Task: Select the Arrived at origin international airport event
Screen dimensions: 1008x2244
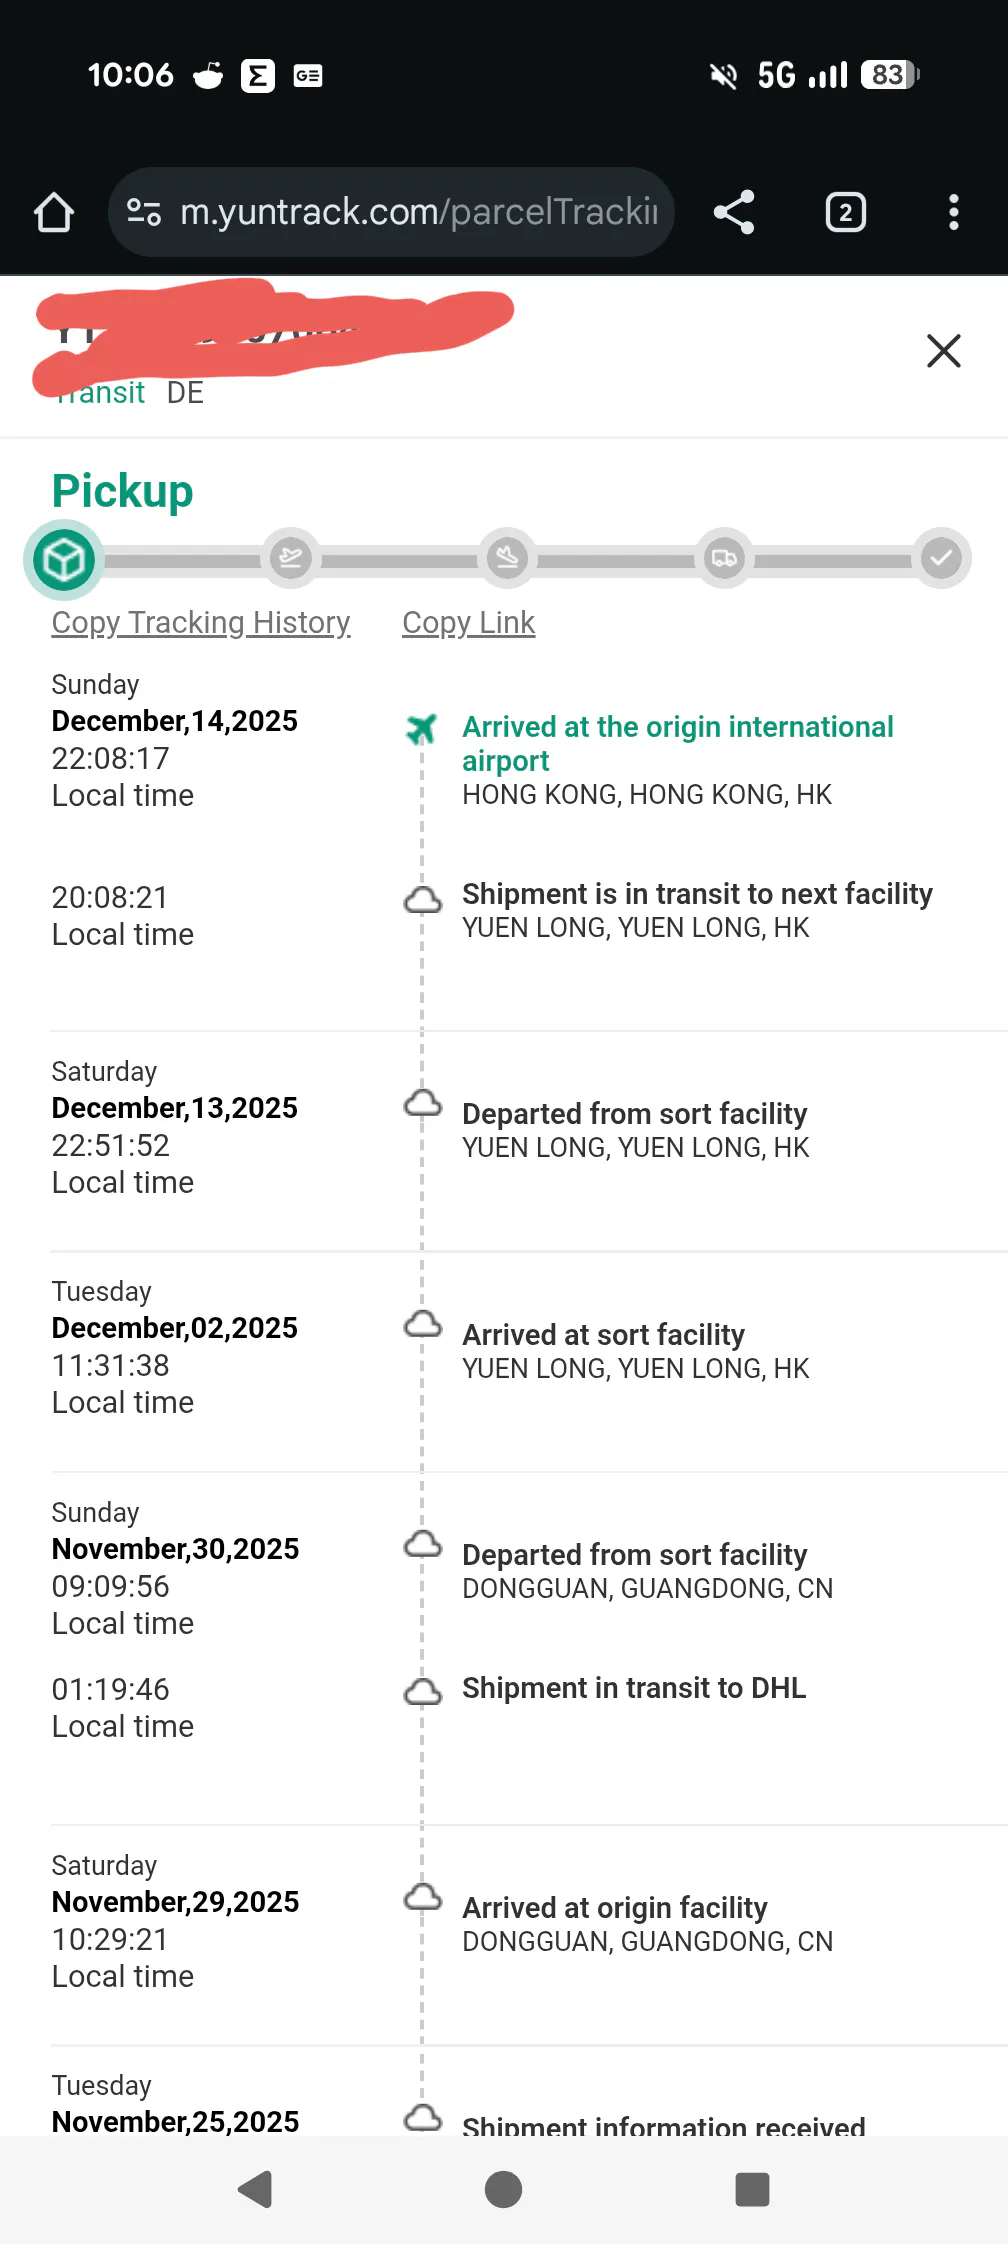Action: [x=677, y=743]
